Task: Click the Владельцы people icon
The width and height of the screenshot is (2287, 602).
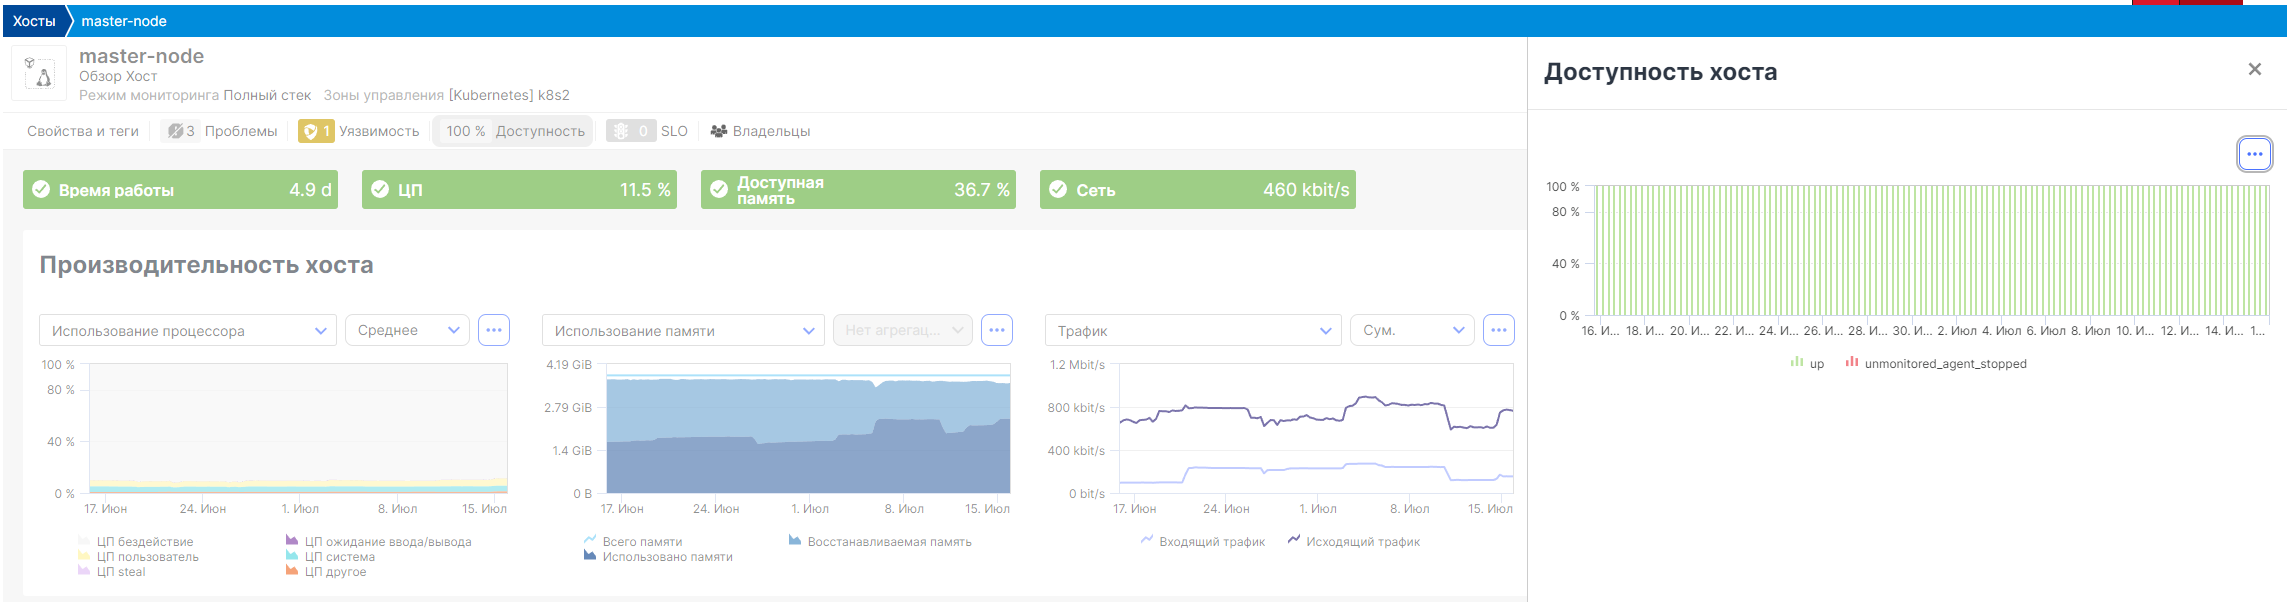Action: click(x=718, y=131)
